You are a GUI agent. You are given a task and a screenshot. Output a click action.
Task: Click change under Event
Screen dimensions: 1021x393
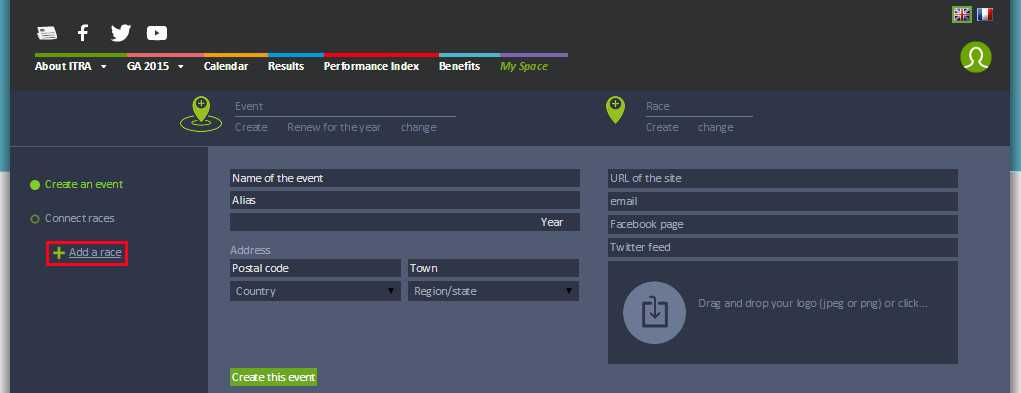pos(419,128)
